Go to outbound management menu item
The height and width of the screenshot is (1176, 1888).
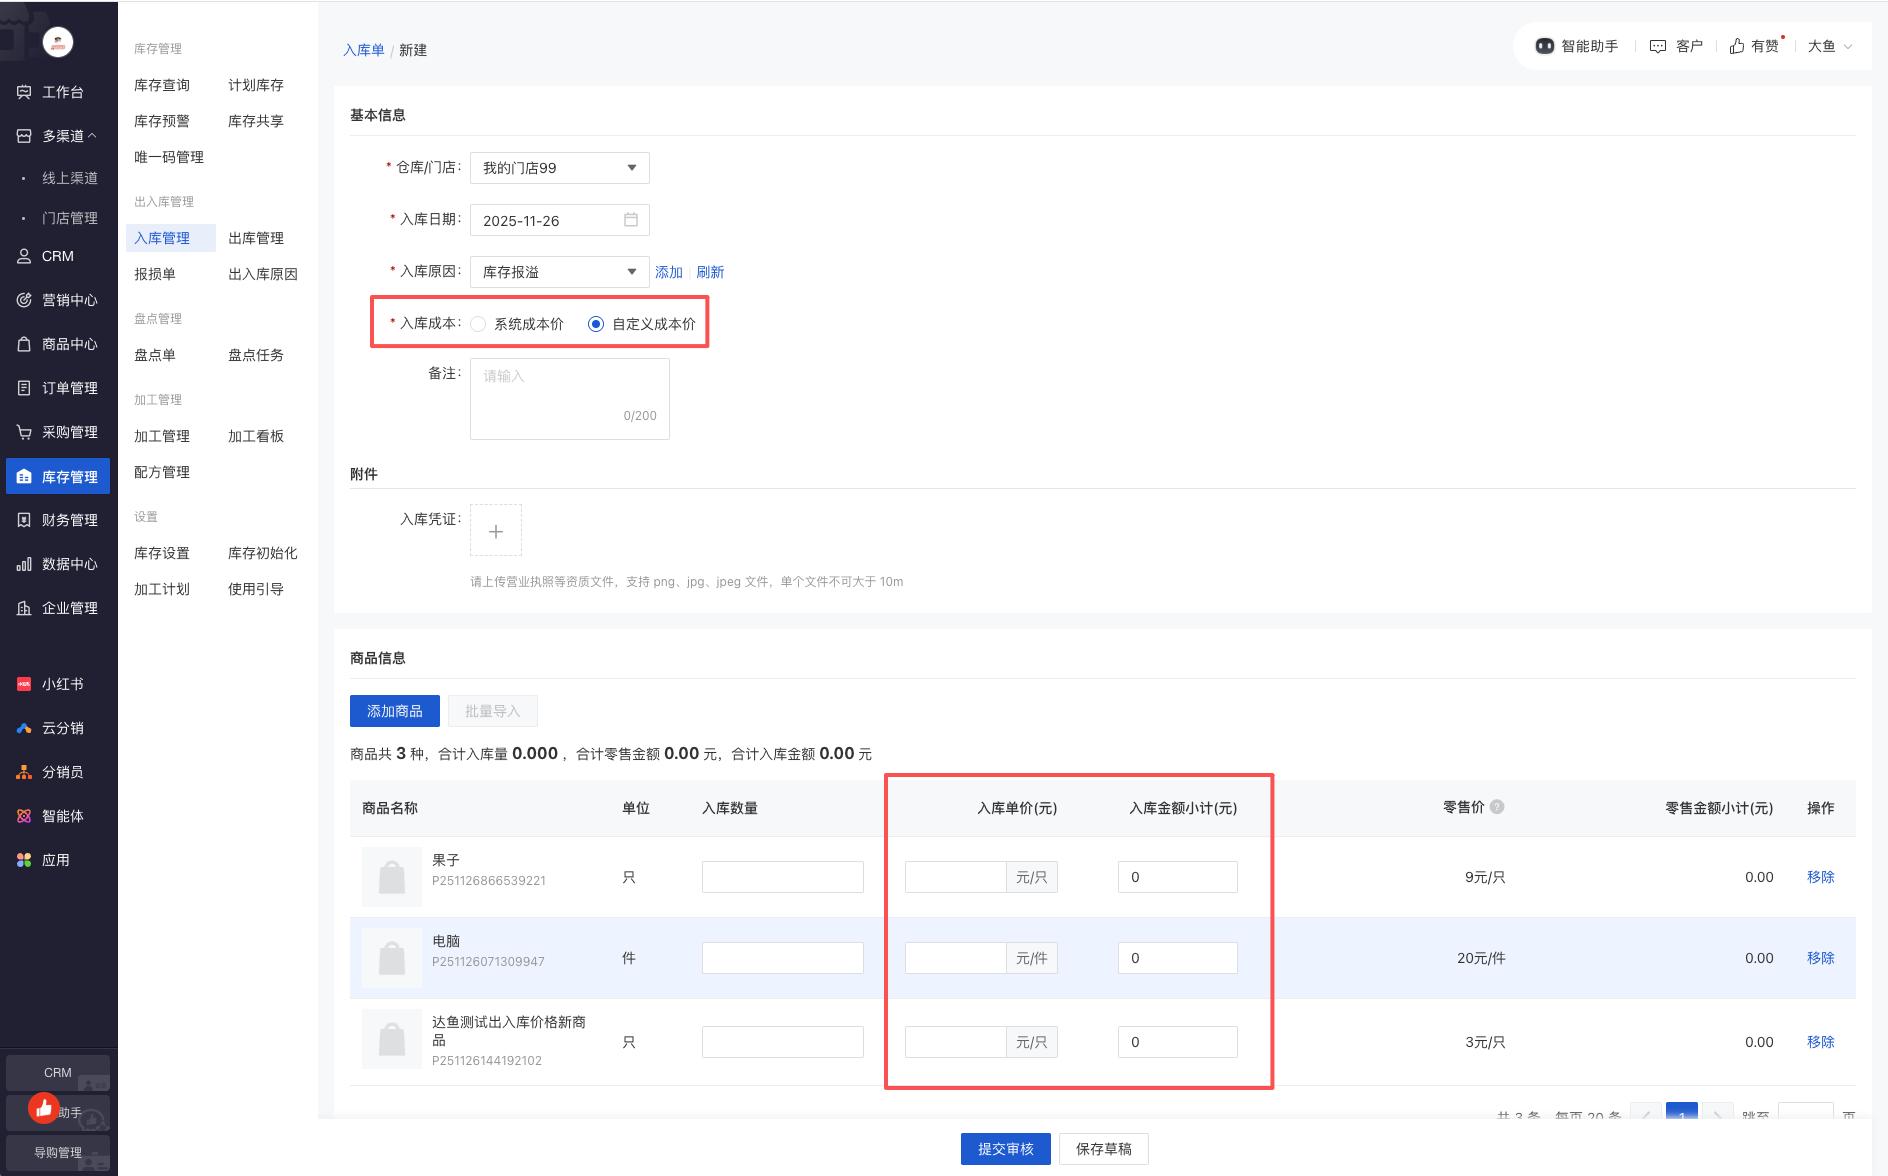coord(256,238)
